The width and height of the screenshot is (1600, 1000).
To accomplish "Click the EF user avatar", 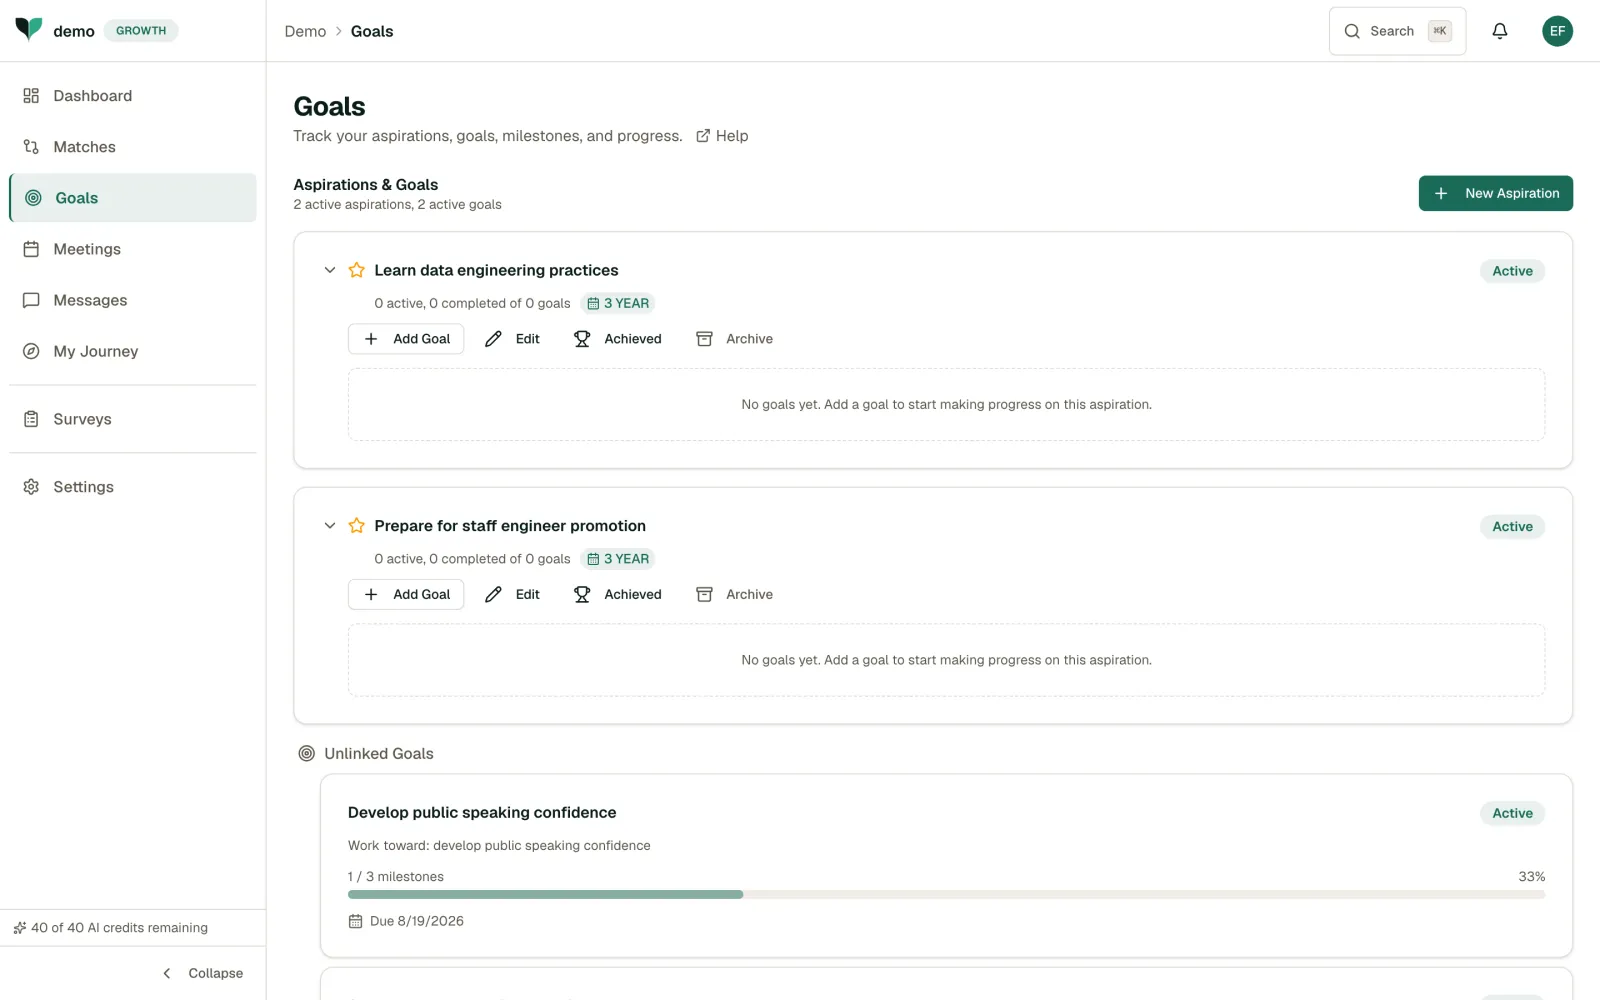I will (x=1557, y=31).
